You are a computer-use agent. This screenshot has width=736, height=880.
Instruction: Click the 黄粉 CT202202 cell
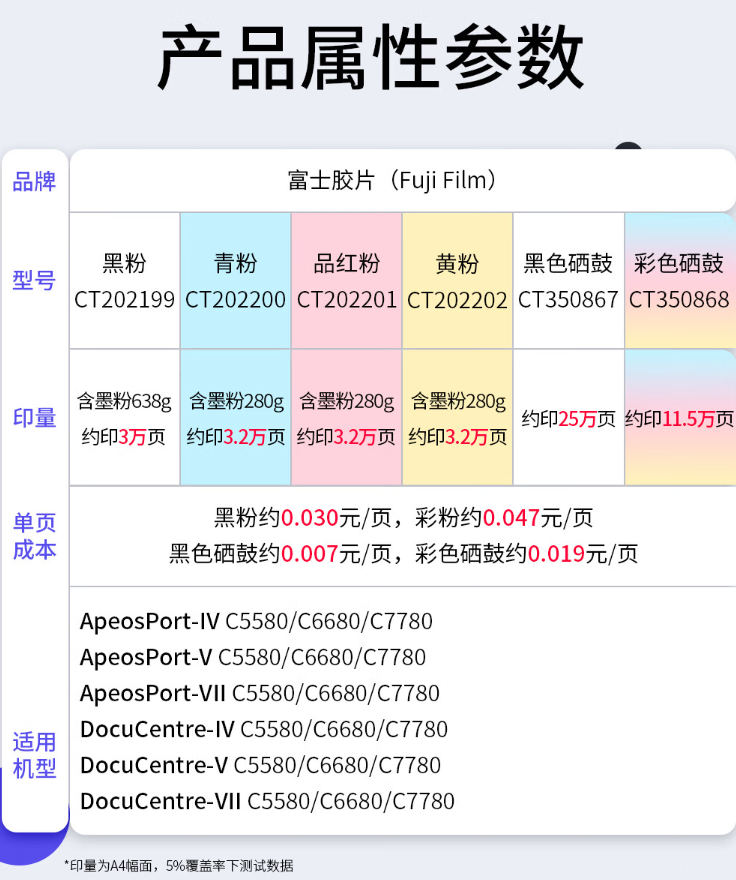click(458, 281)
